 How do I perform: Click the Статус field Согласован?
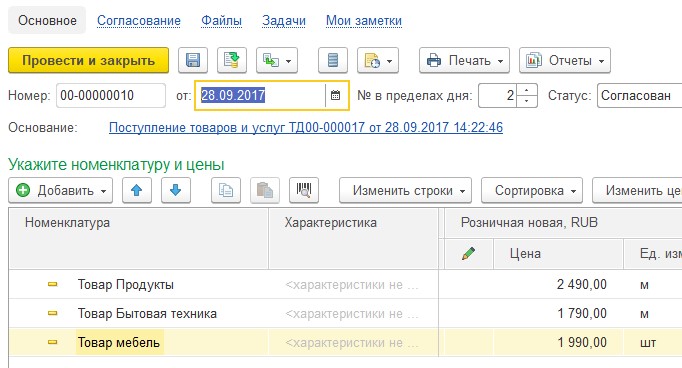tap(639, 95)
